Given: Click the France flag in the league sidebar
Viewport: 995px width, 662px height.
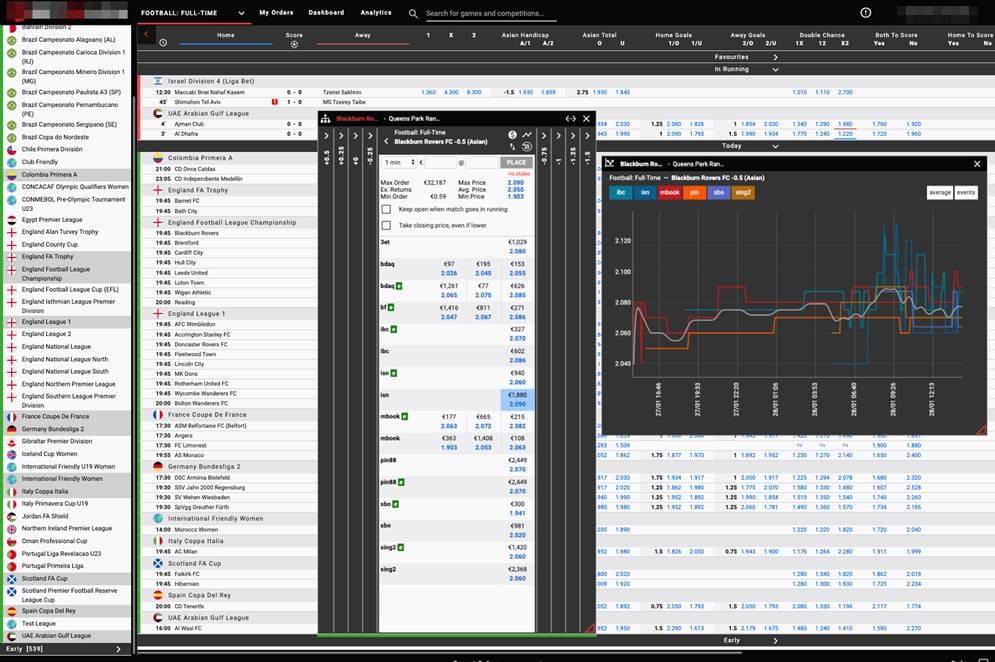Looking at the screenshot, I should tap(11, 417).
